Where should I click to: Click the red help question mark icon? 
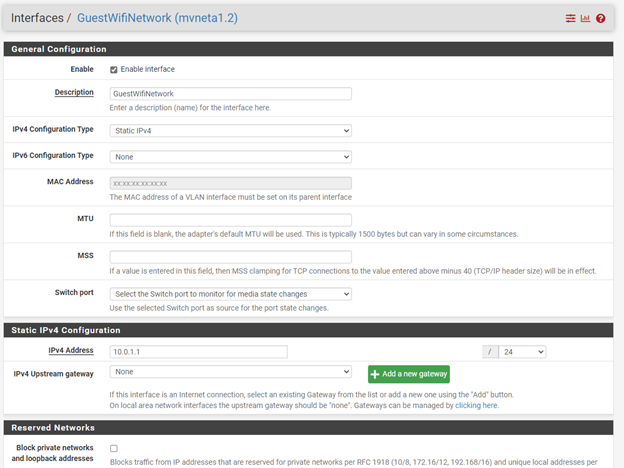(601, 18)
